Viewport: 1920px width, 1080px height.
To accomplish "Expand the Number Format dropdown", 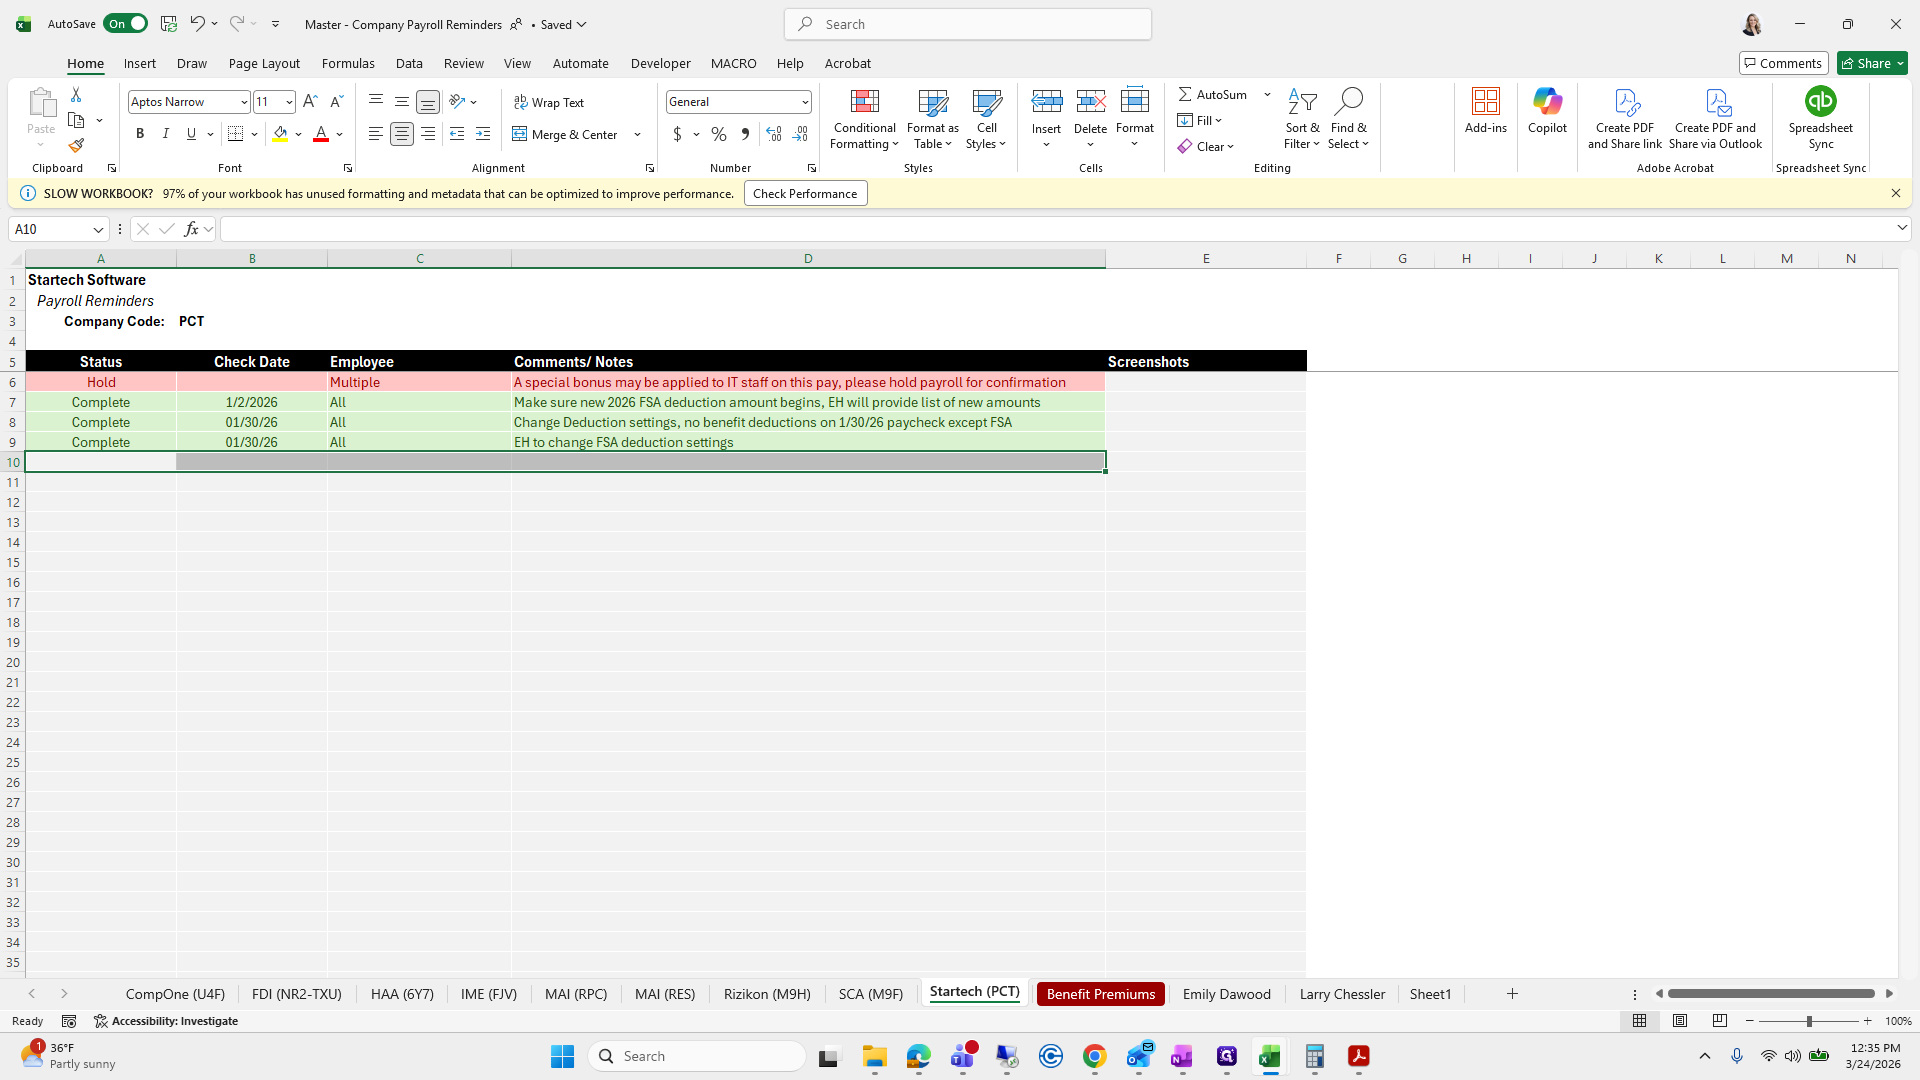I will 804,102.
